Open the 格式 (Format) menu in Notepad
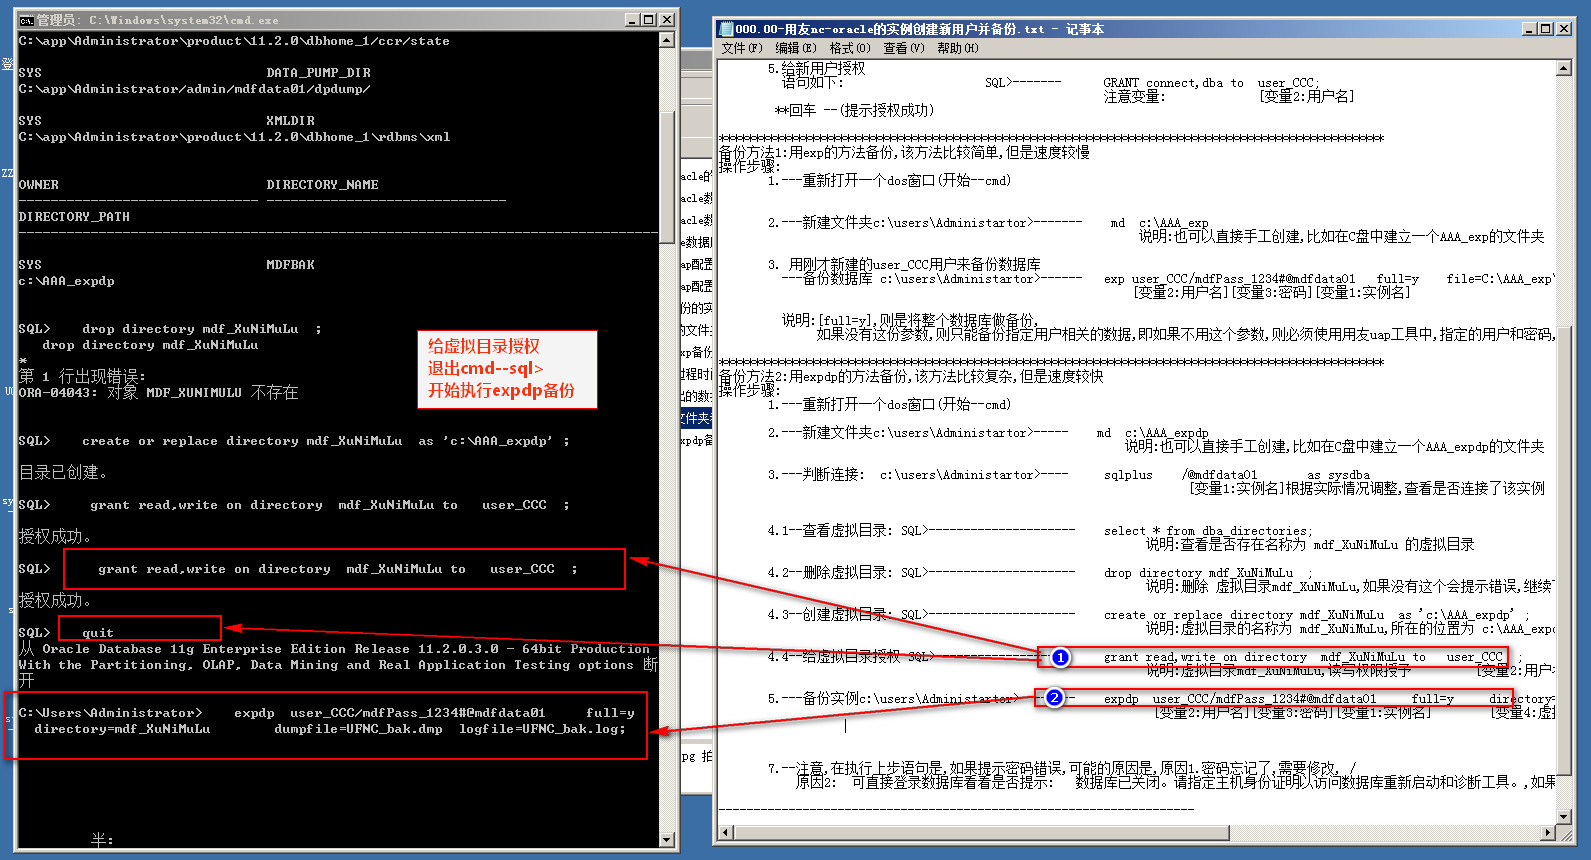The image size is (1591, 860). click(850, 48)
